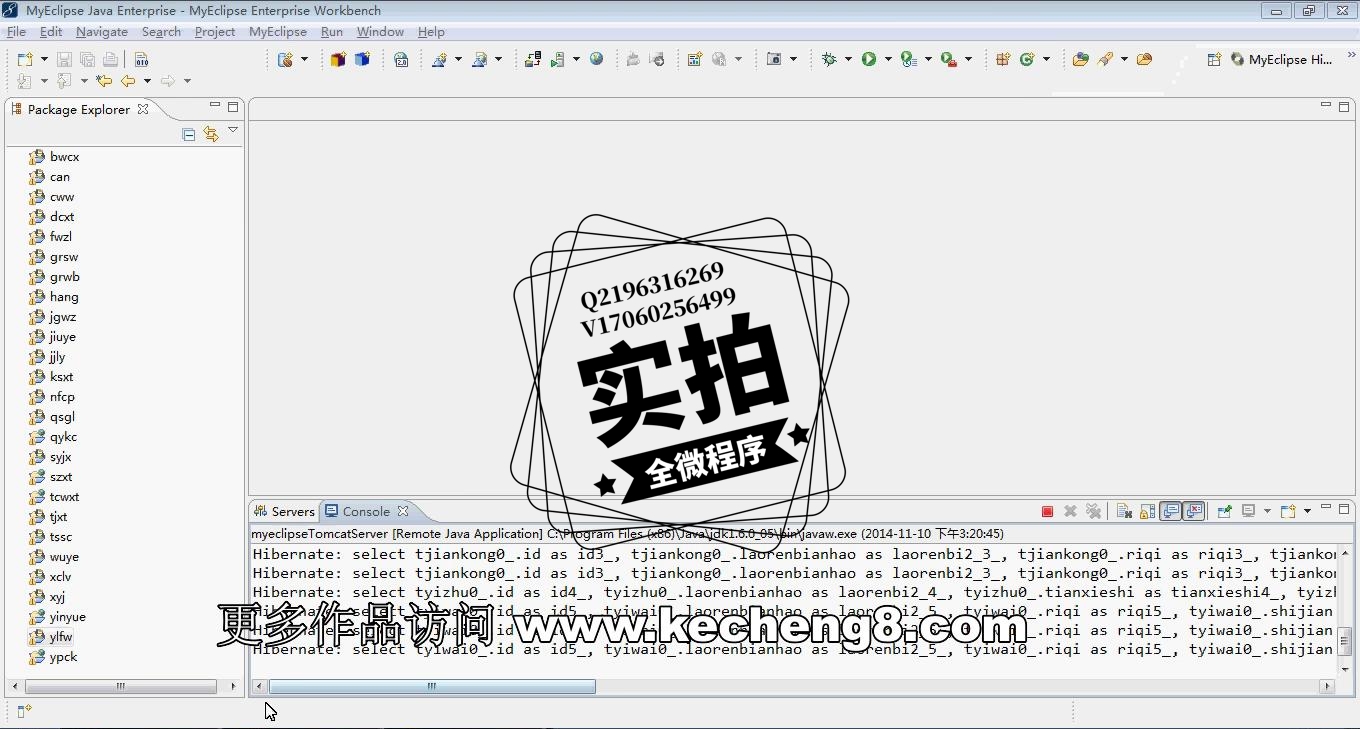Click Collapse All in Package Explorer
This screenshot has width=1360, height=729.
(189, 134)
